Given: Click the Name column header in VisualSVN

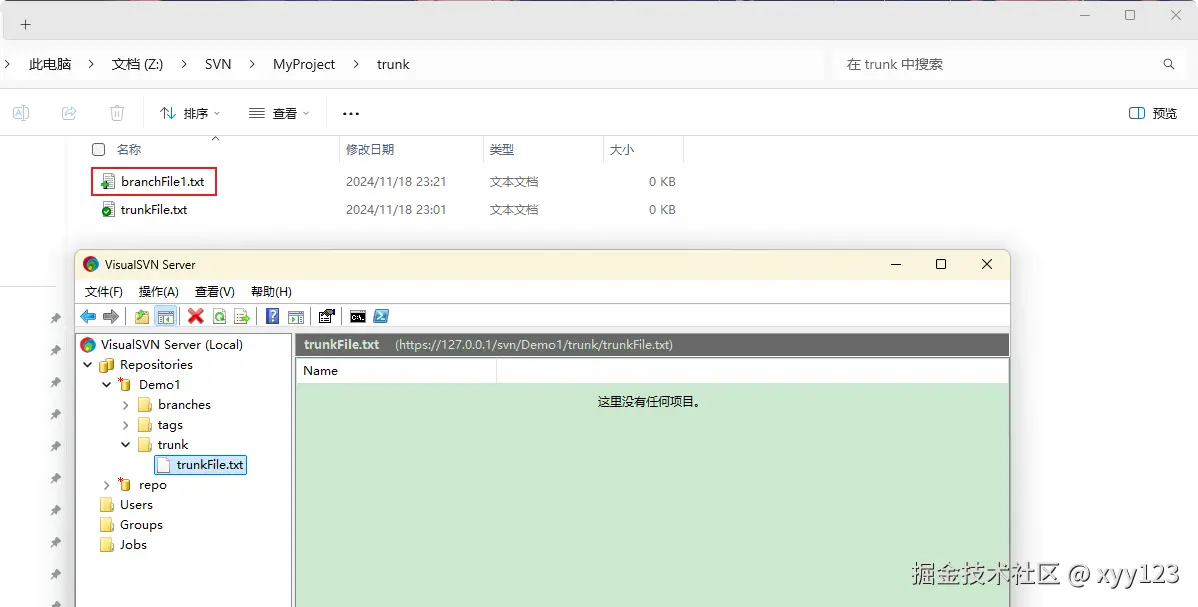Looking at the screenshot, I should pyautogui.click(x=396, y=371).
